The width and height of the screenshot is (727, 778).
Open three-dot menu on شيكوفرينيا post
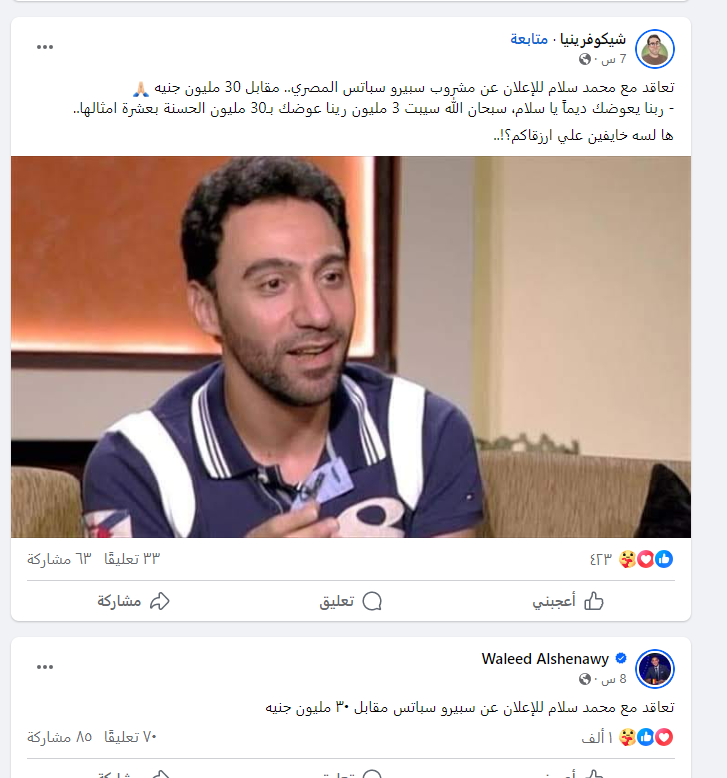[x=45, y=47]
